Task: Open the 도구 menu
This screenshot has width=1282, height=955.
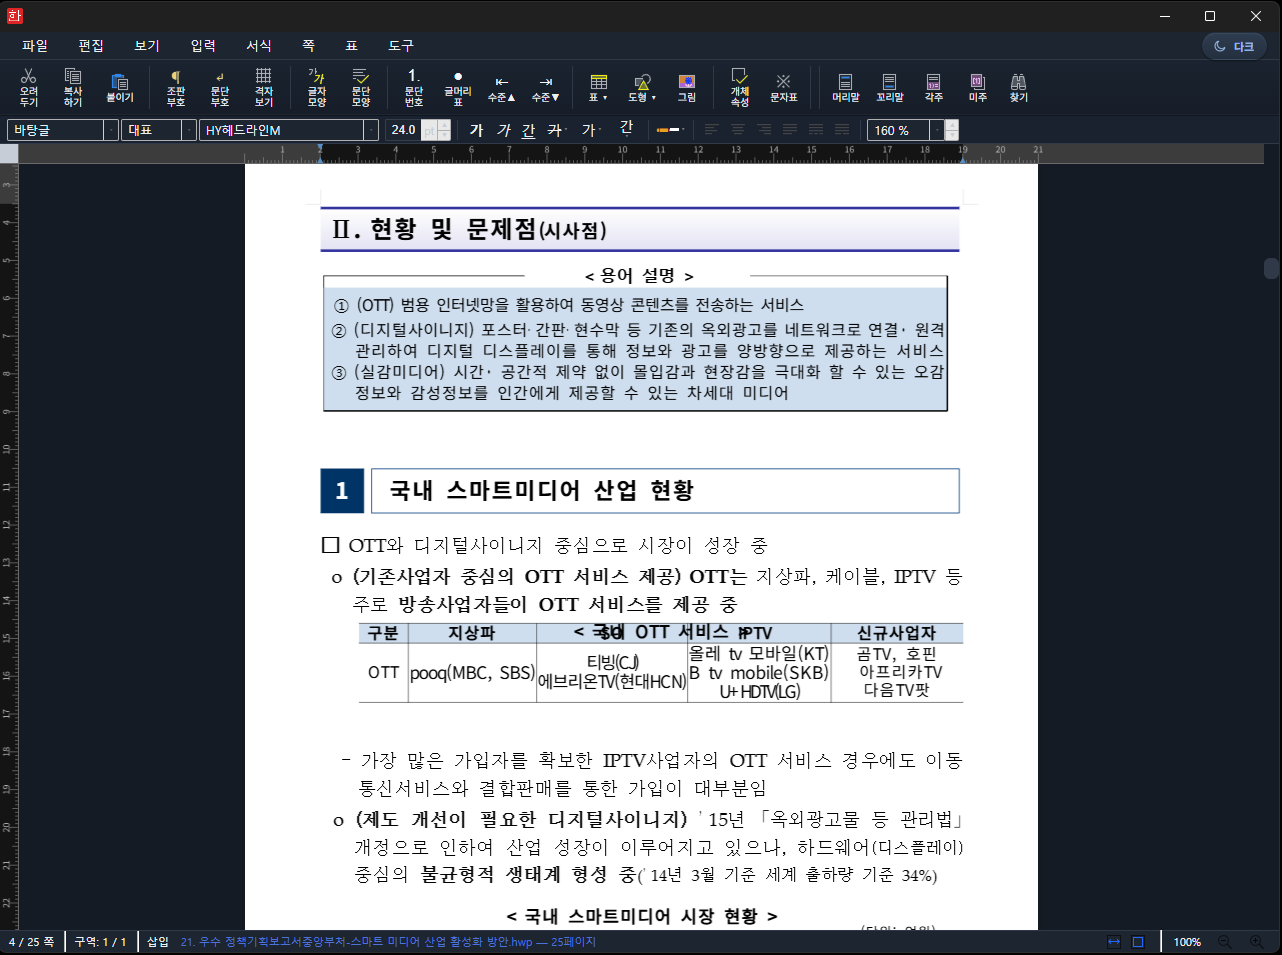Action: 401,46
